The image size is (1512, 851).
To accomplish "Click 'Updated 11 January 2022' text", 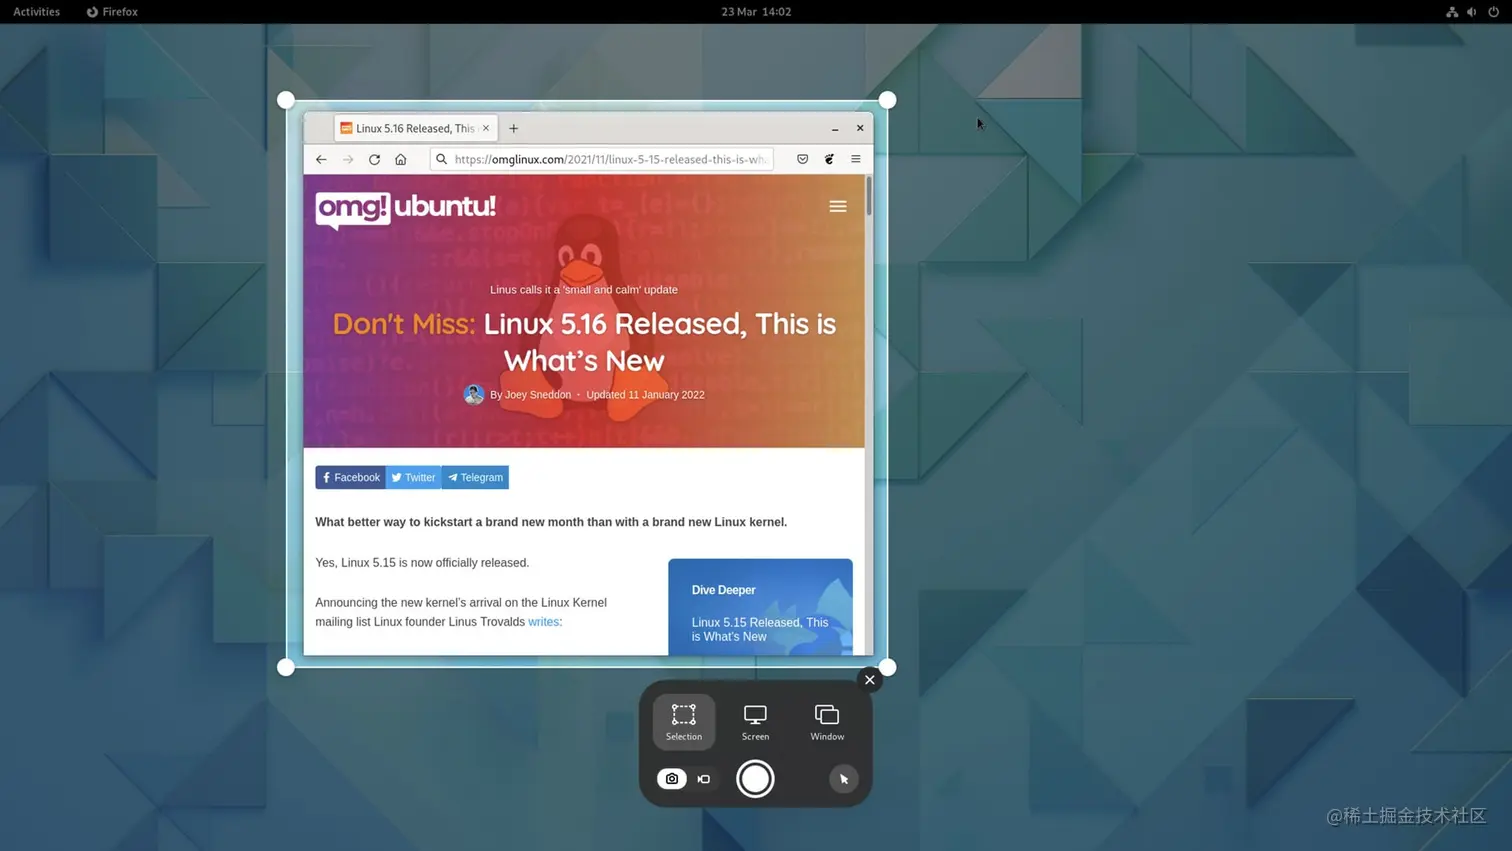I will click(x=645, y=395).
